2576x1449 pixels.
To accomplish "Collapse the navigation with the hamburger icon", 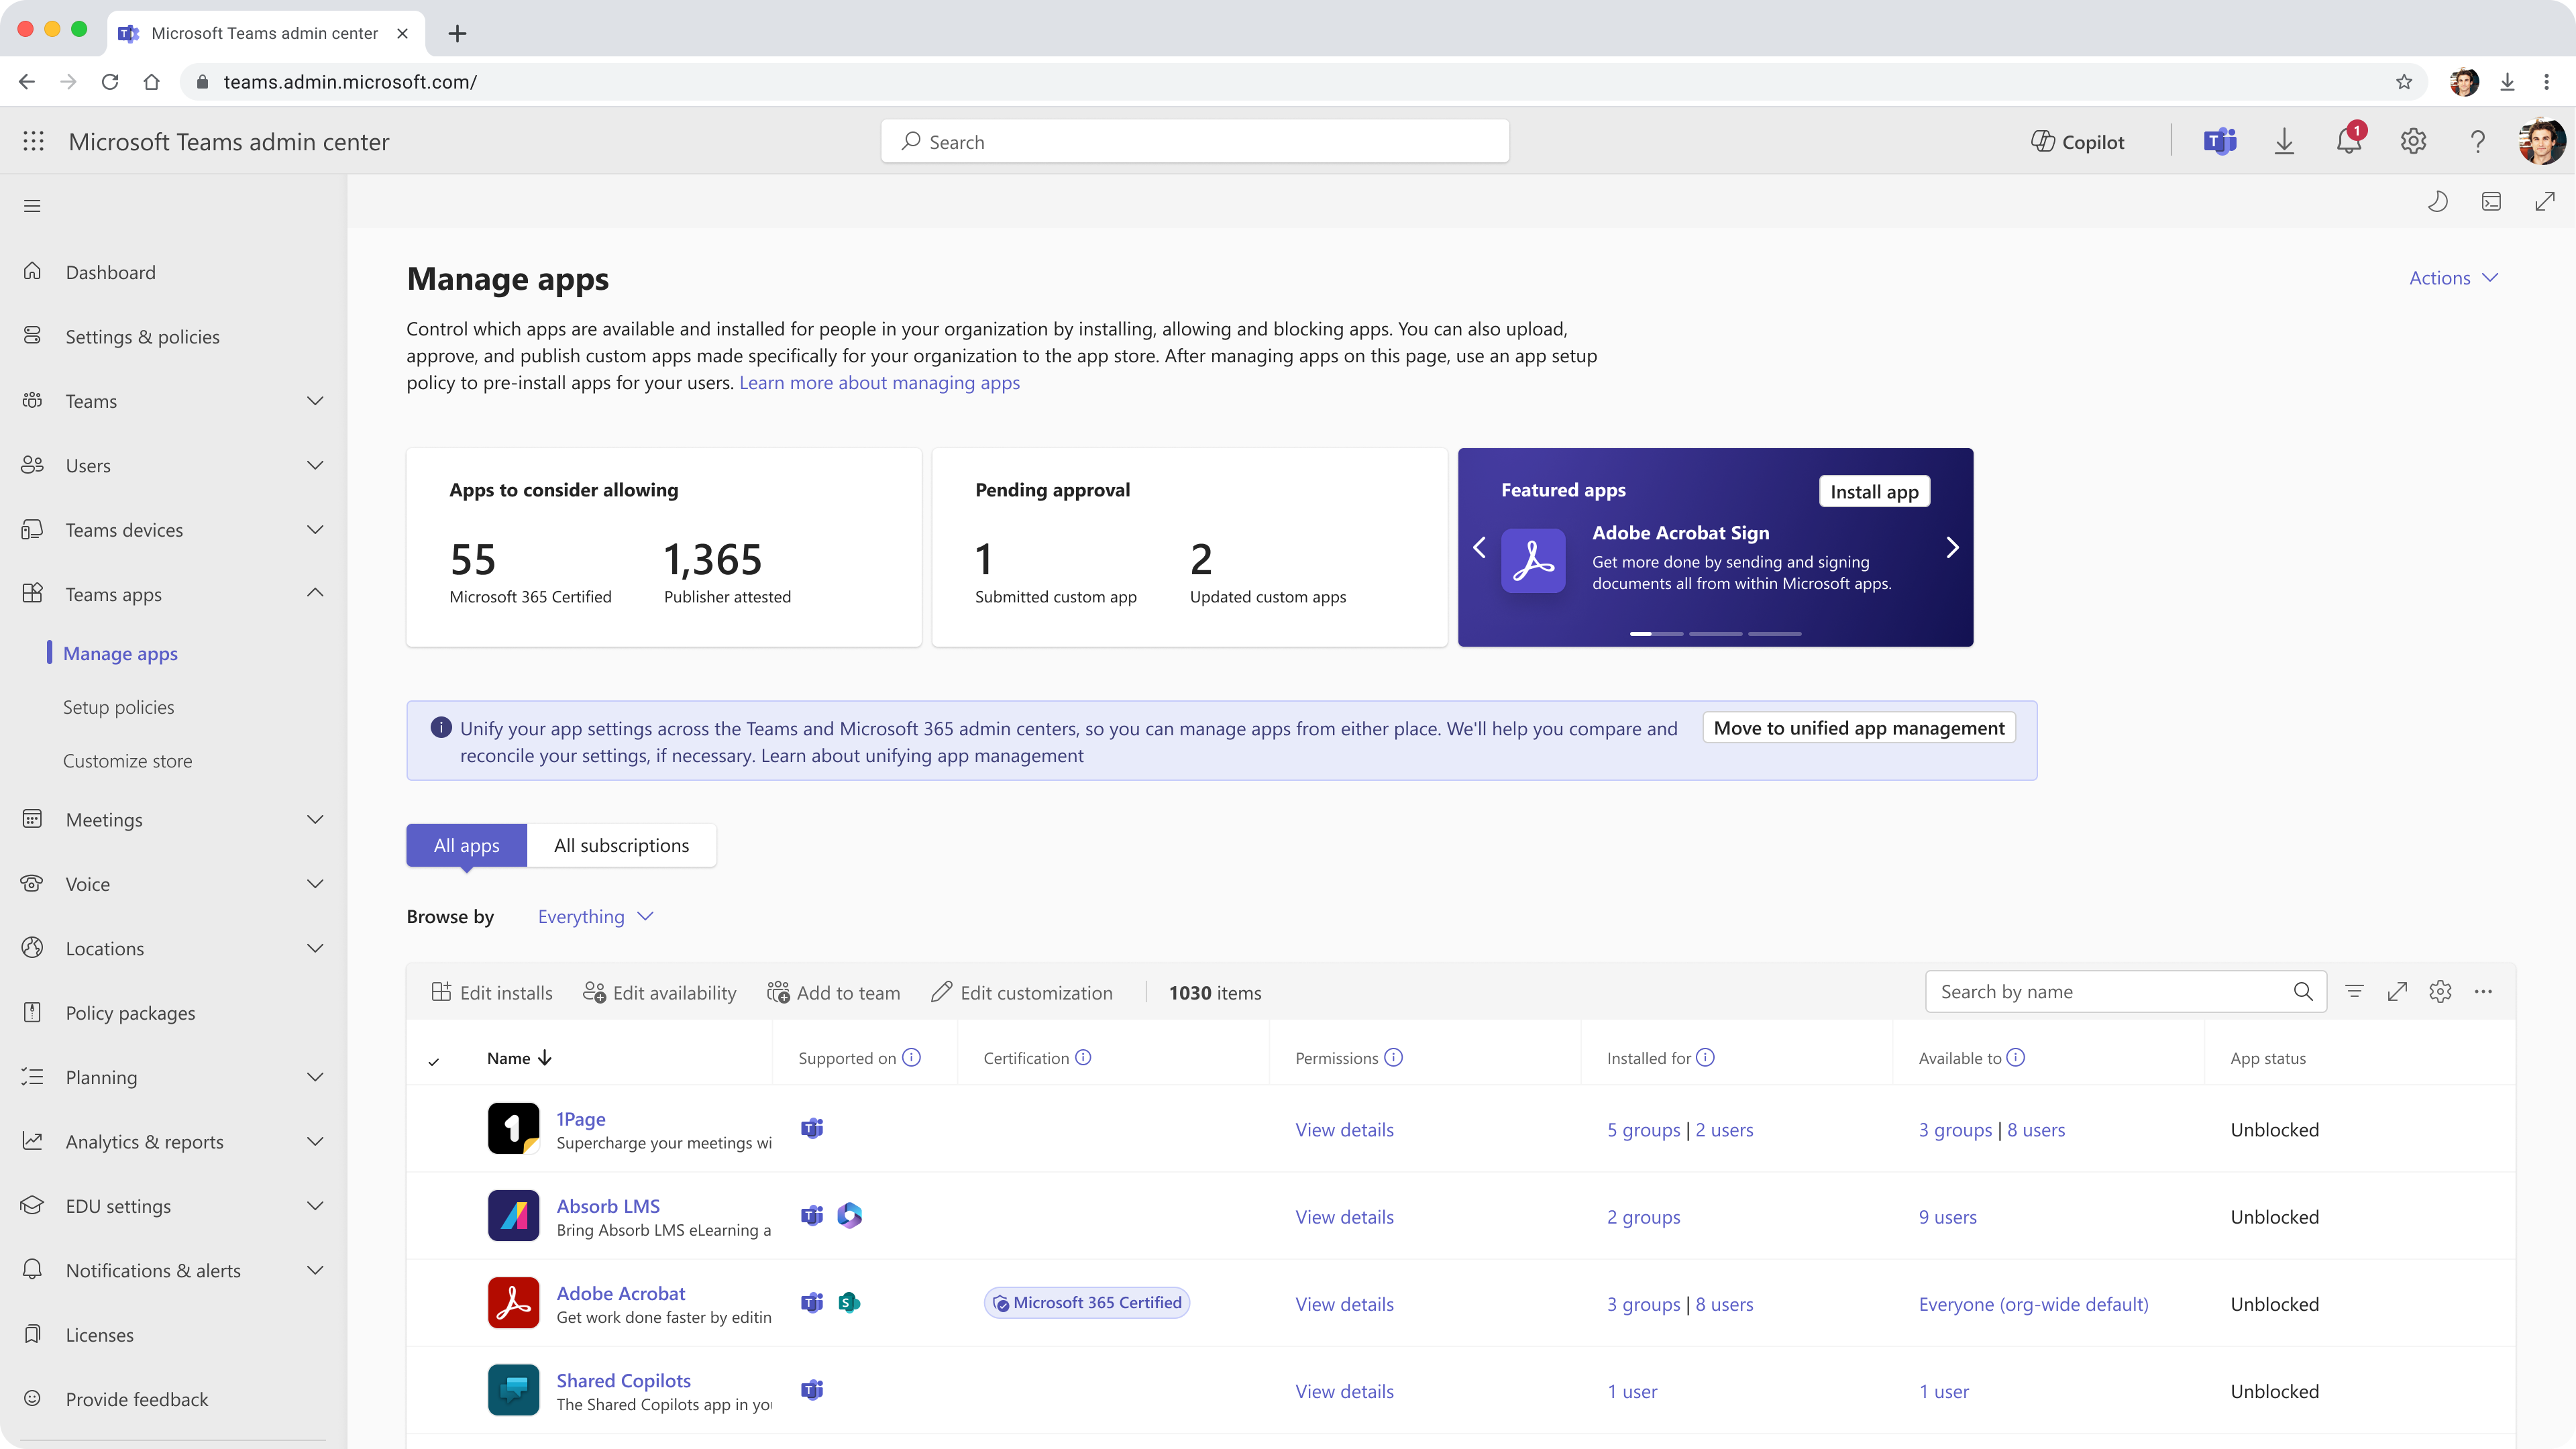I will click(x=32, y=205).
